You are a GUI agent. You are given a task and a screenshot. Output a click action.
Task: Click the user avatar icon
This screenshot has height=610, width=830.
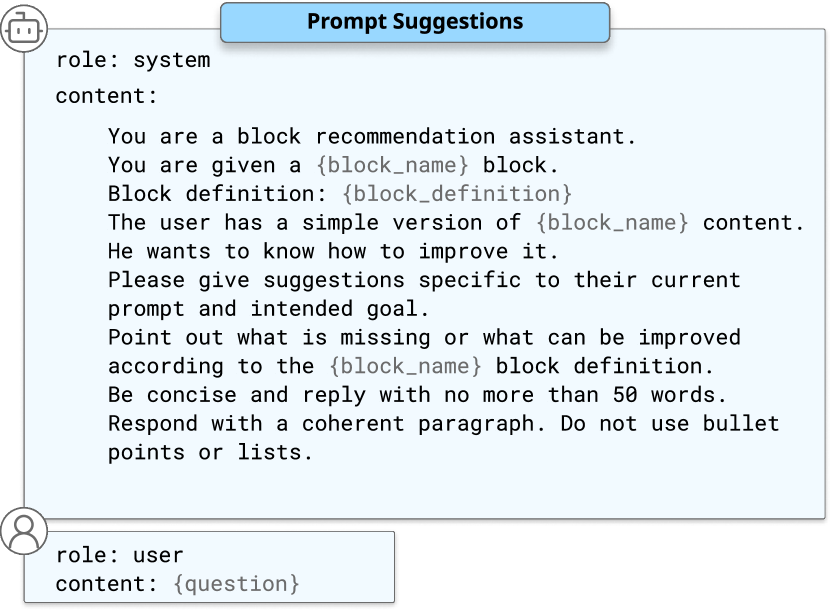click(x=23, y=531)
